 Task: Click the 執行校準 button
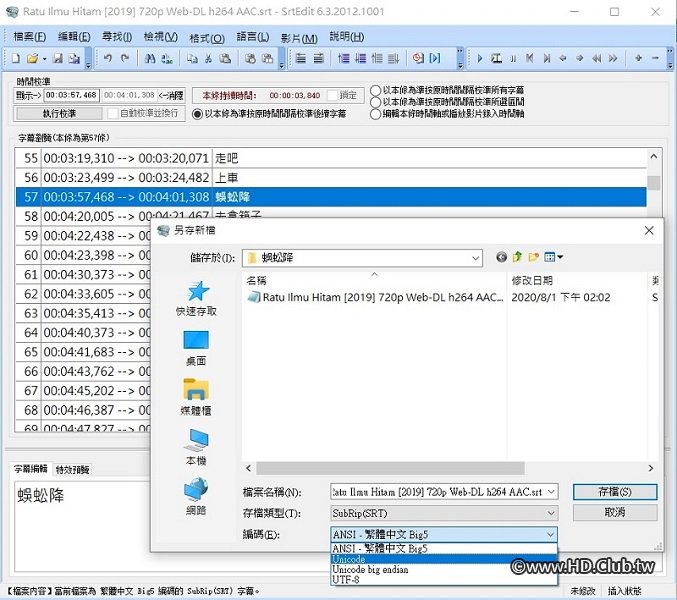tap(59, 114)
